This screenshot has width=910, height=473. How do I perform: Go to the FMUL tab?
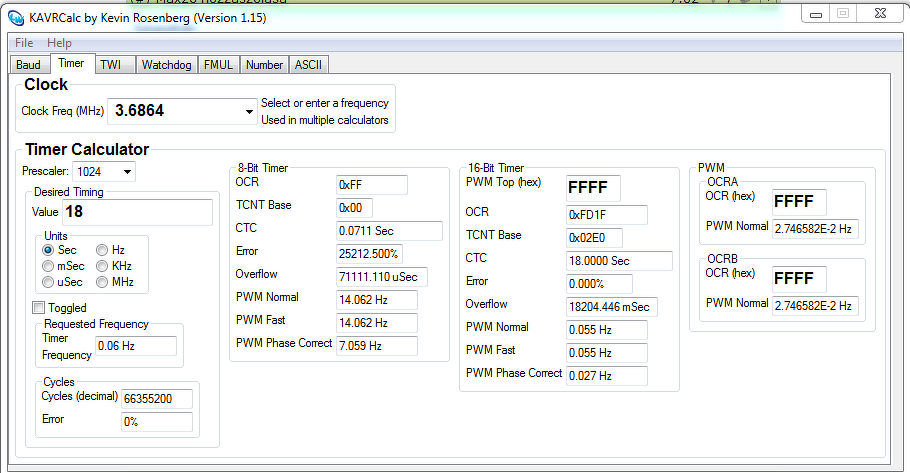[217, 65]
